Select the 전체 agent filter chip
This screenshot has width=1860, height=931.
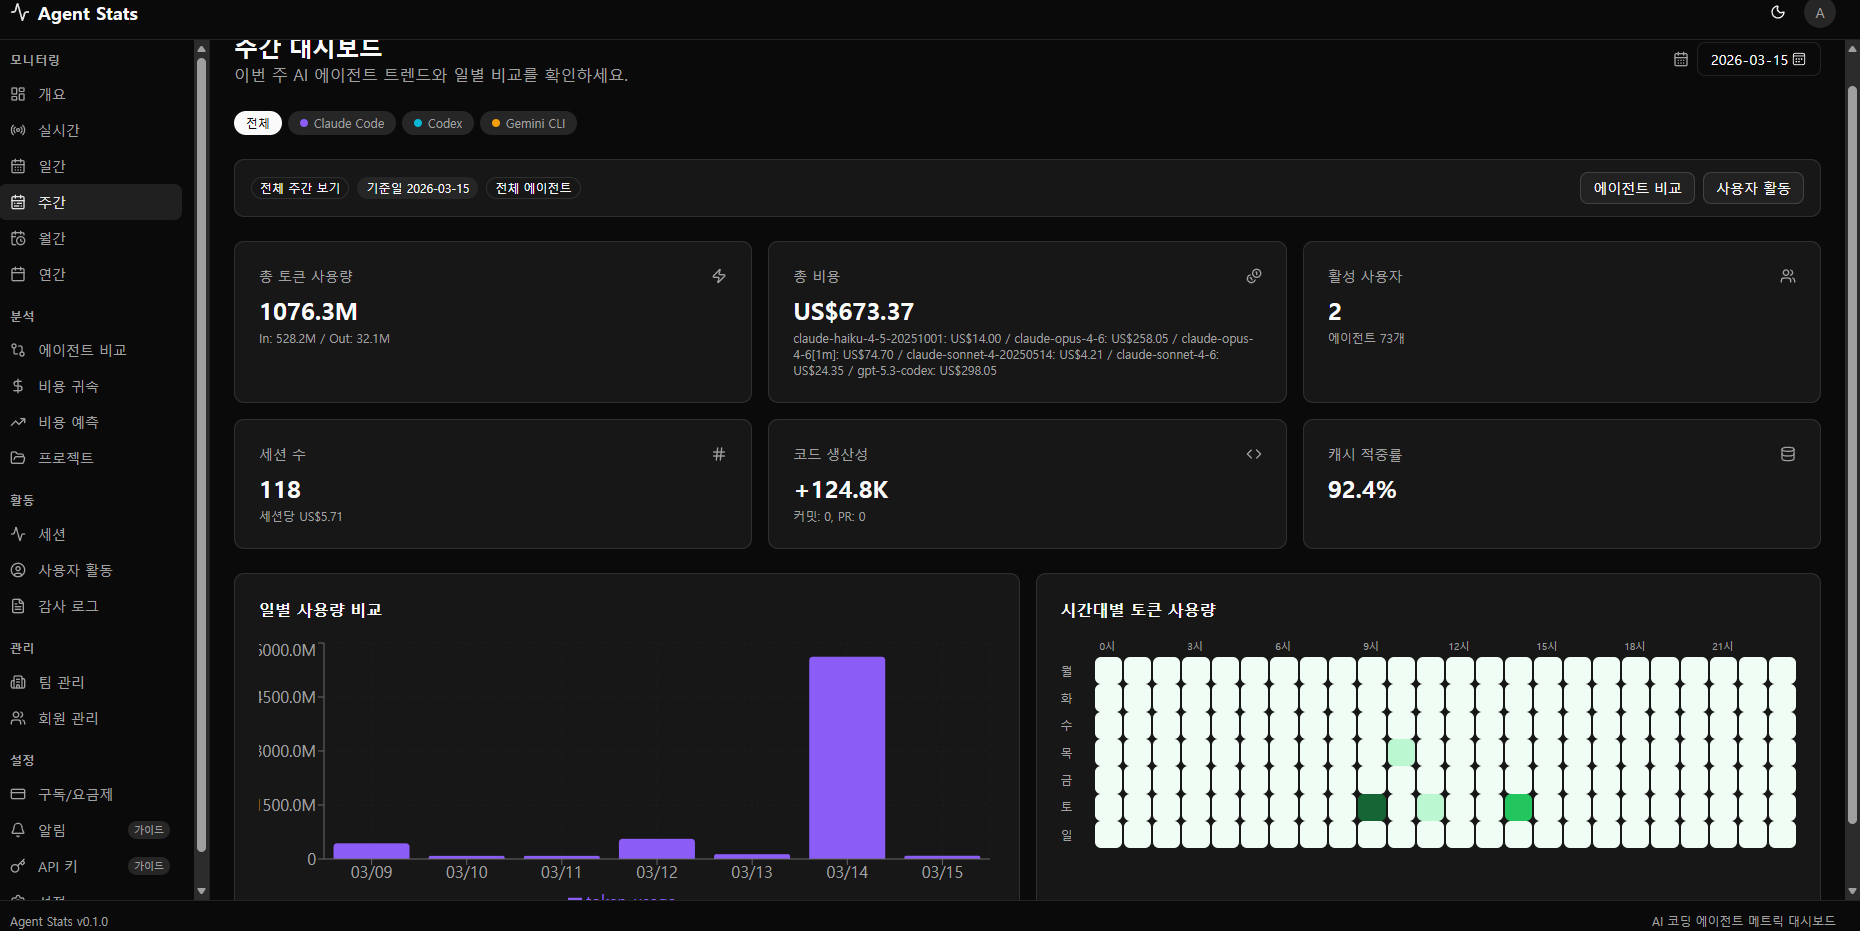pos(258,123)
